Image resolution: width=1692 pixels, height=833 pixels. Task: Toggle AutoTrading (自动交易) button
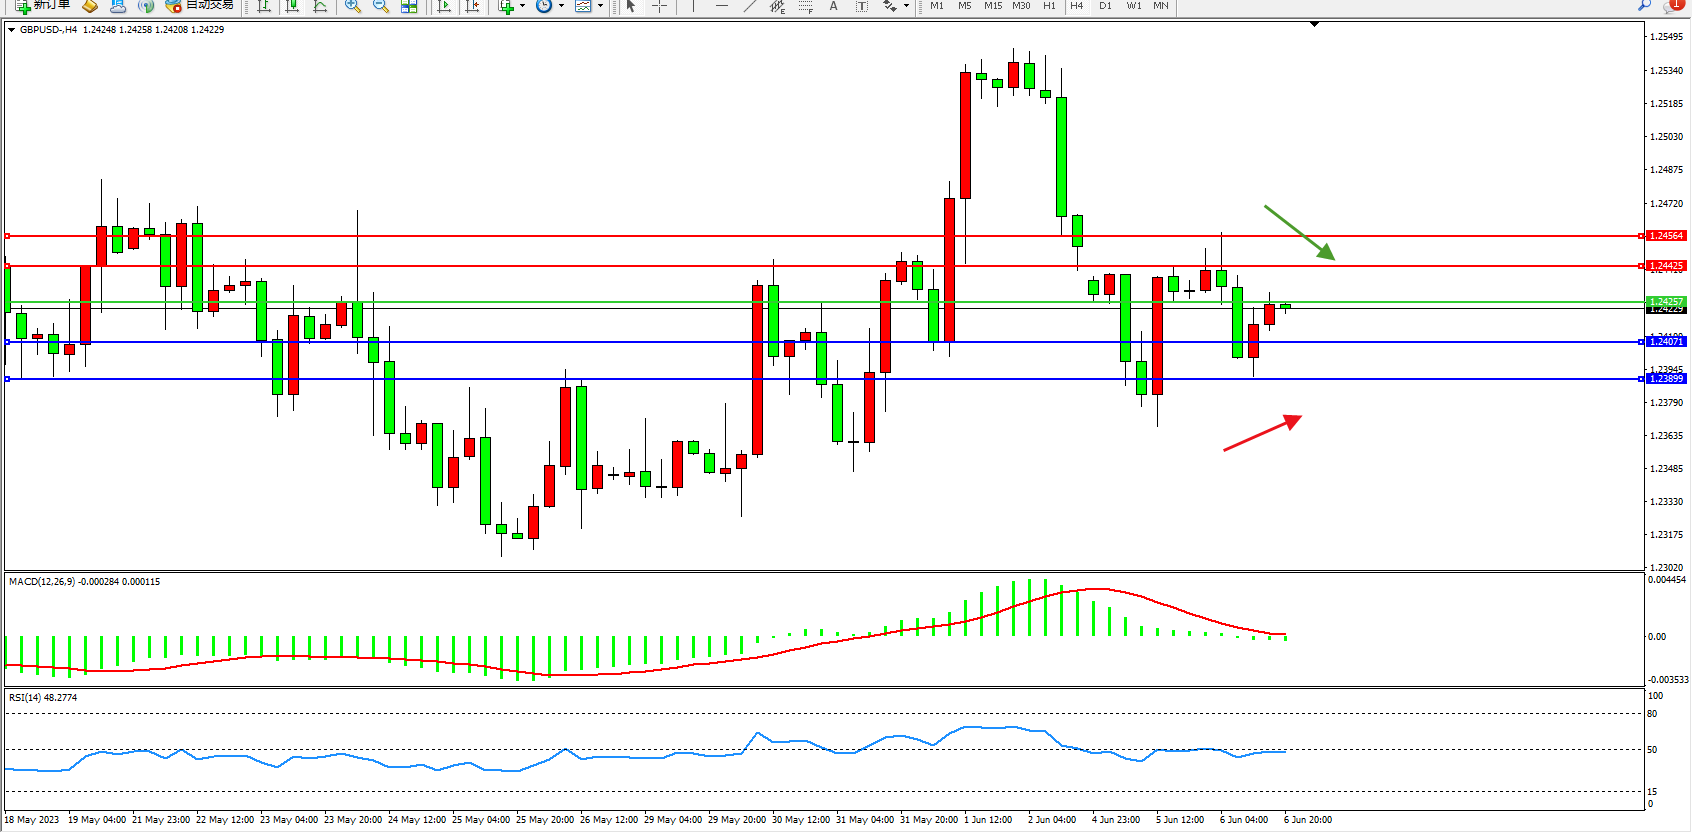pos(200,5)
